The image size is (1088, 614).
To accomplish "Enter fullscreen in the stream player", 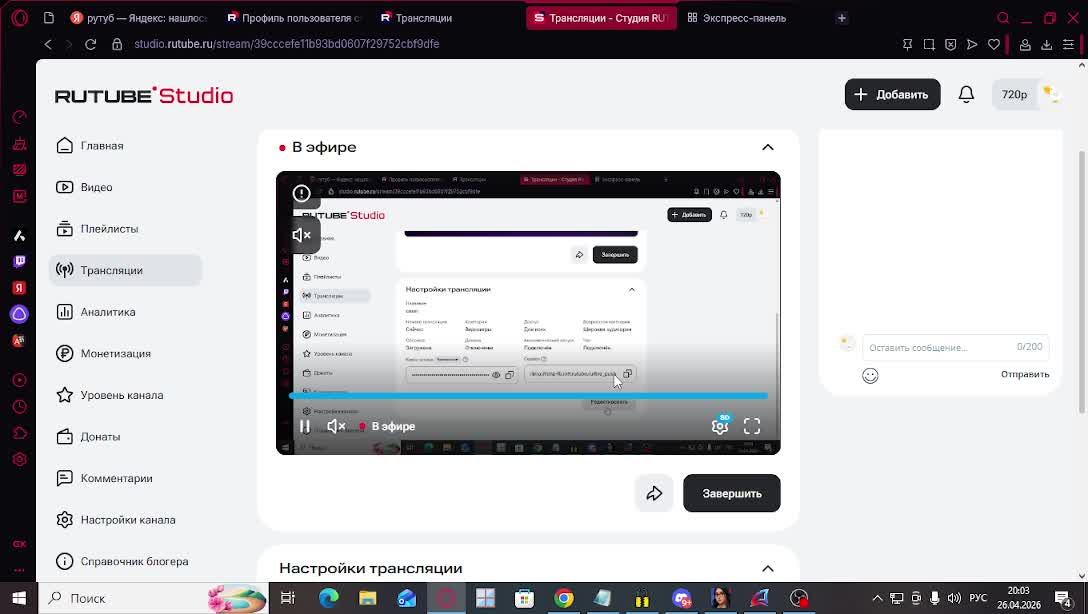I will click(x=752, y=426).
